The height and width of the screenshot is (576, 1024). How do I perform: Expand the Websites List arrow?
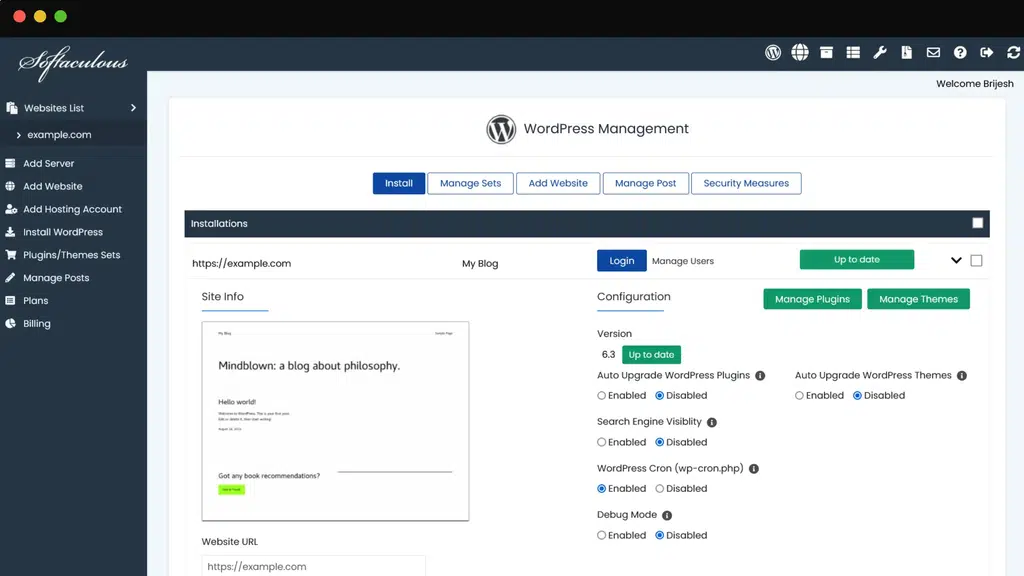point(133,108)
